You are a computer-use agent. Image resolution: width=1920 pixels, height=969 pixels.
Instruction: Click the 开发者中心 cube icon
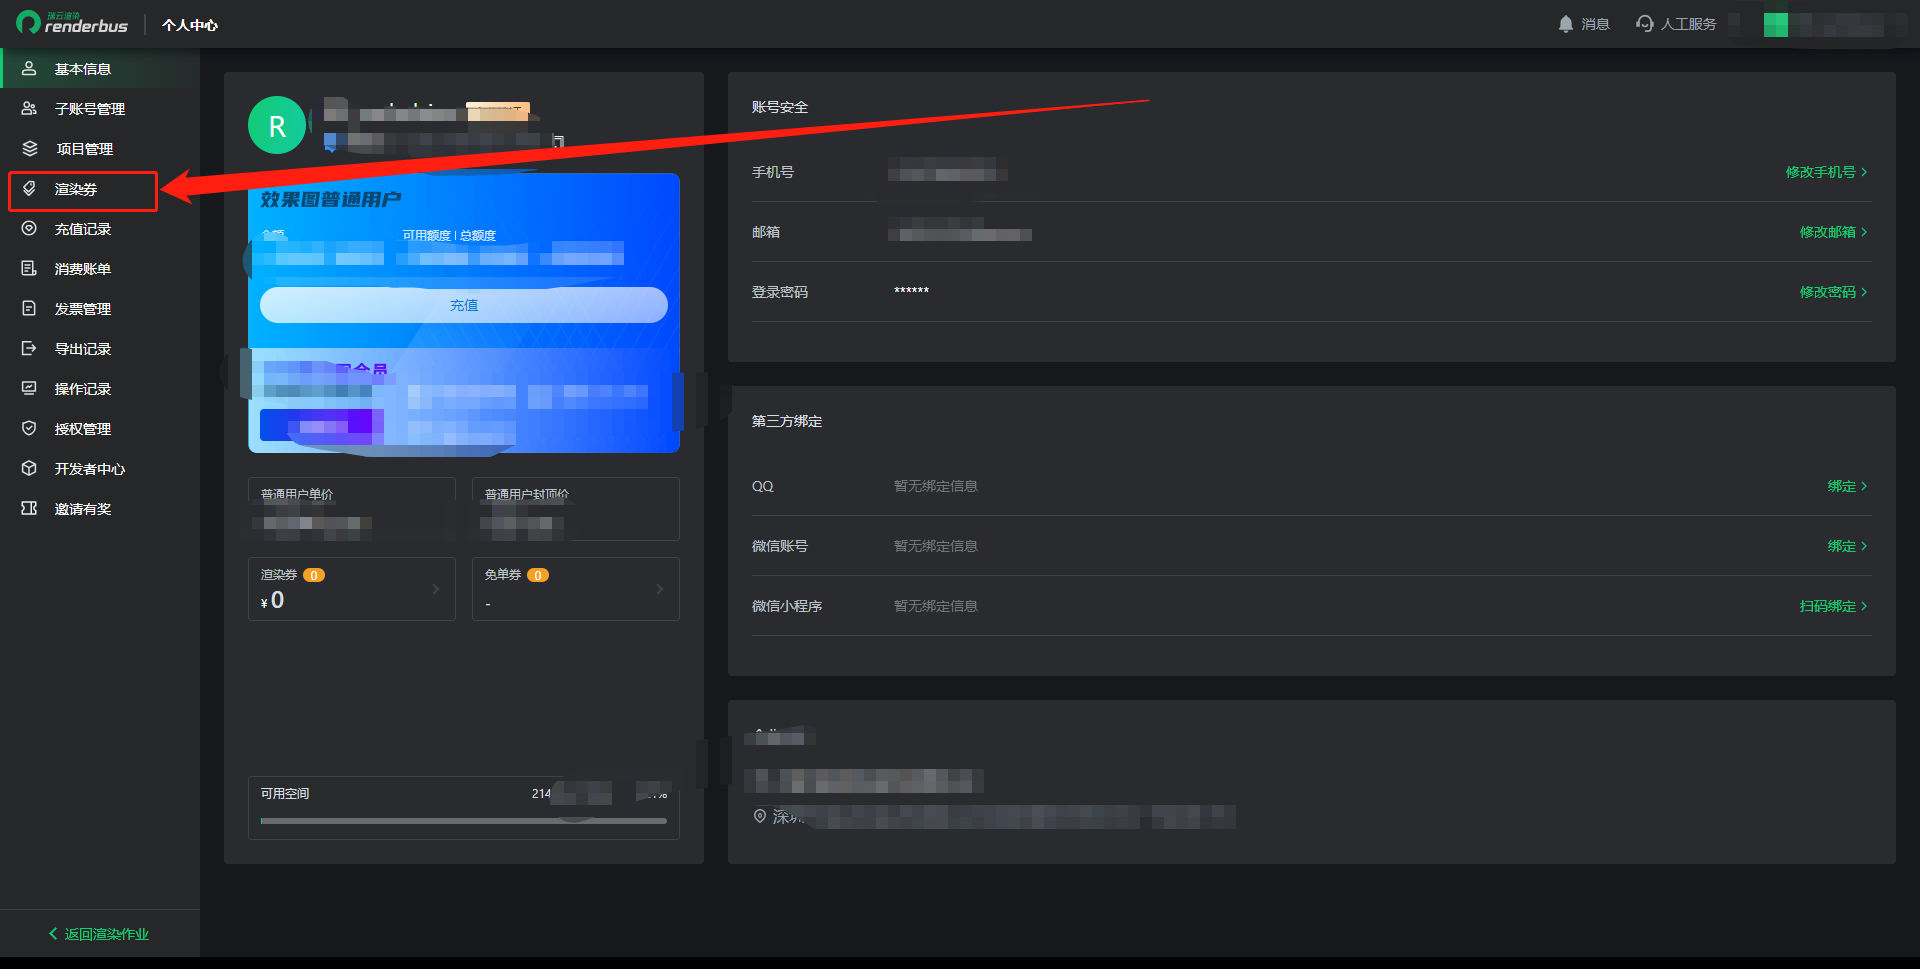(x=29, y=468)
